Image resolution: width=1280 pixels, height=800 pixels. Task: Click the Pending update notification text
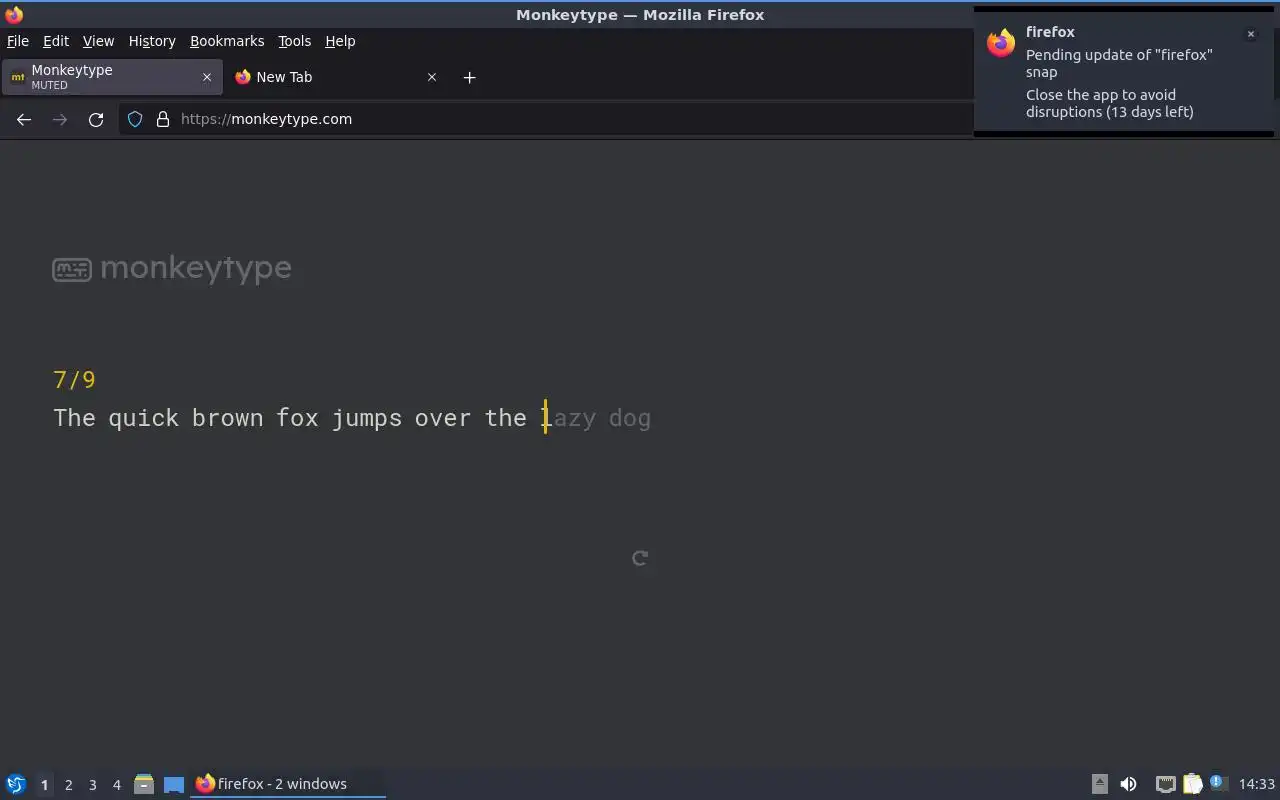[x=1119, y=63]
